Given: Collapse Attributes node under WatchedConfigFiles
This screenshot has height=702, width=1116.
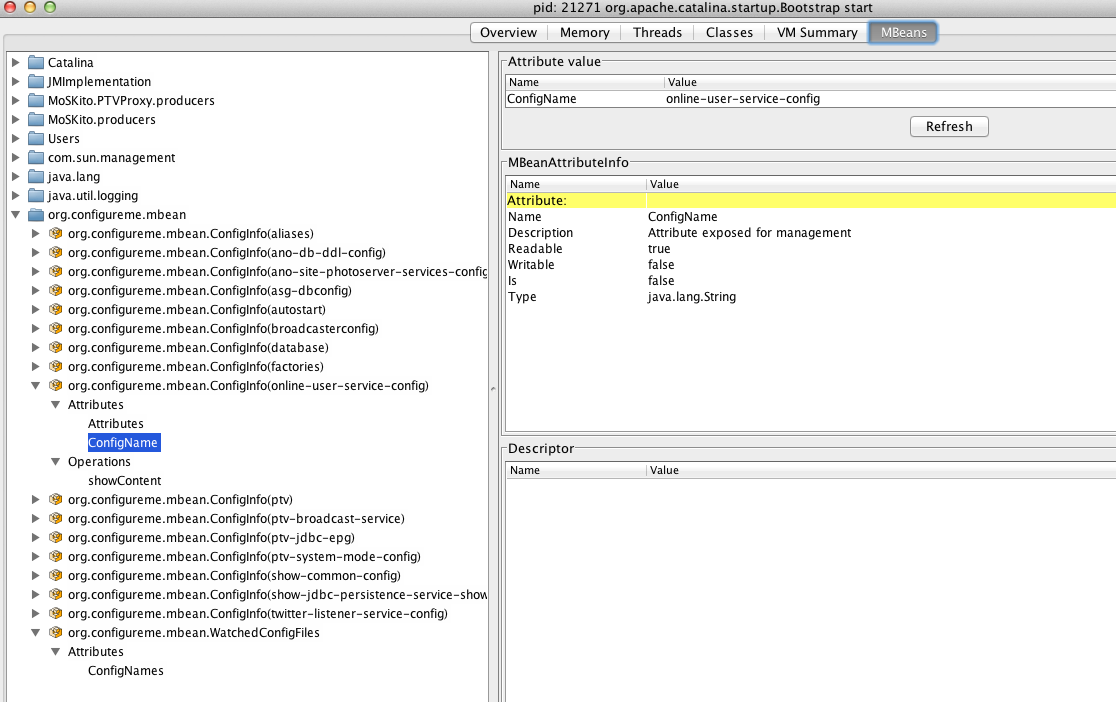Looking at the screenshot, I should coord(56,651).
